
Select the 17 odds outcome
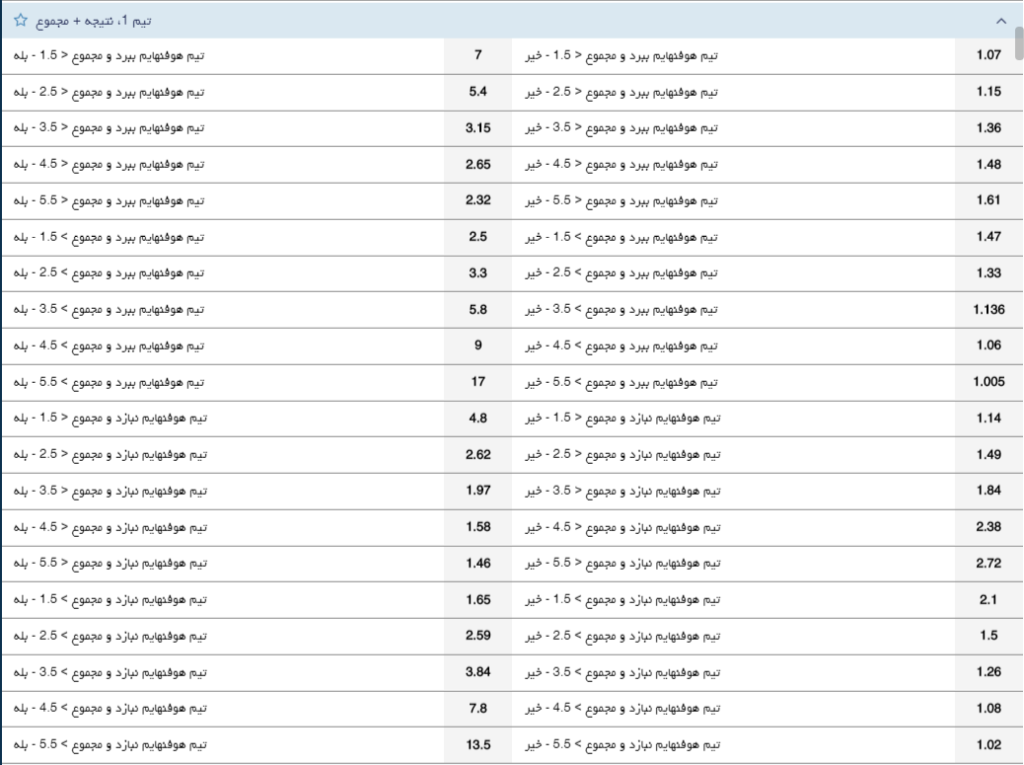click(x=477, y=382)
